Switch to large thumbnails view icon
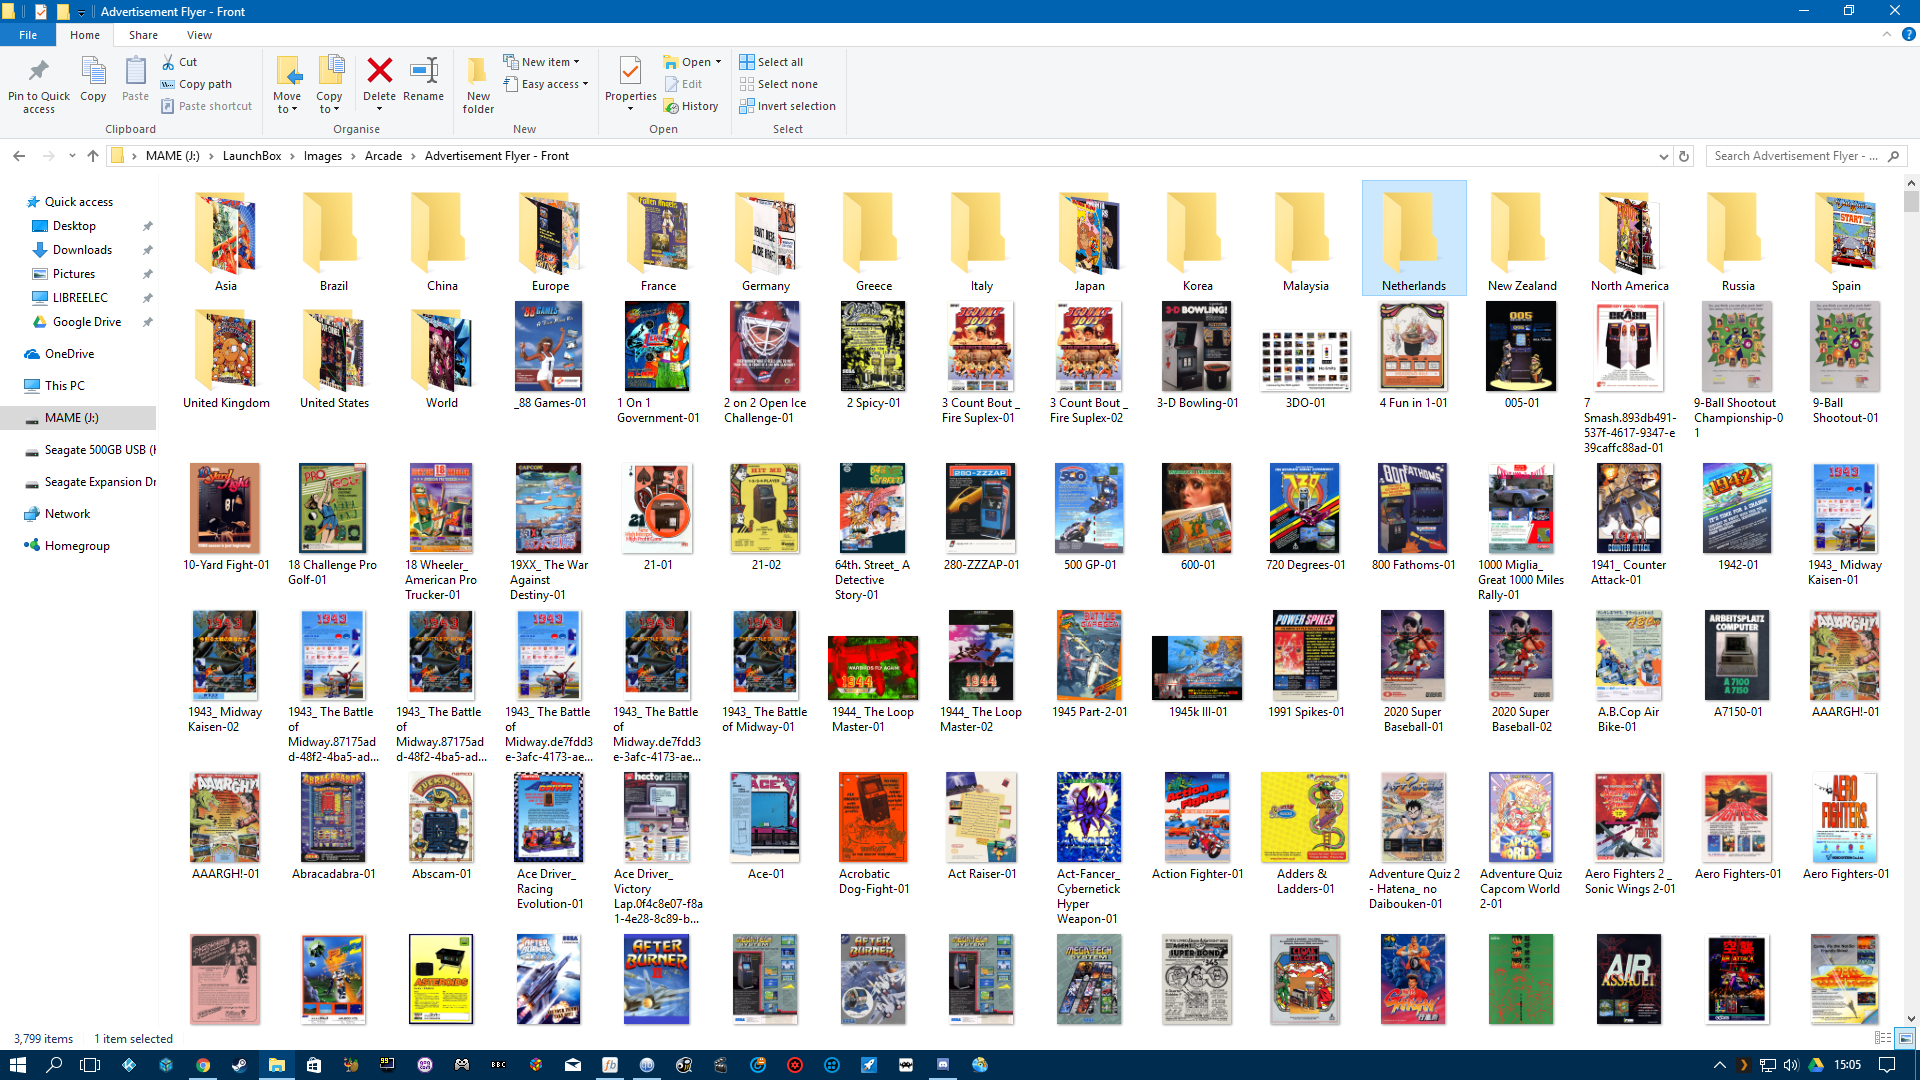This screenshot has width=1920, height=1080. (x=1905, y=1038)
